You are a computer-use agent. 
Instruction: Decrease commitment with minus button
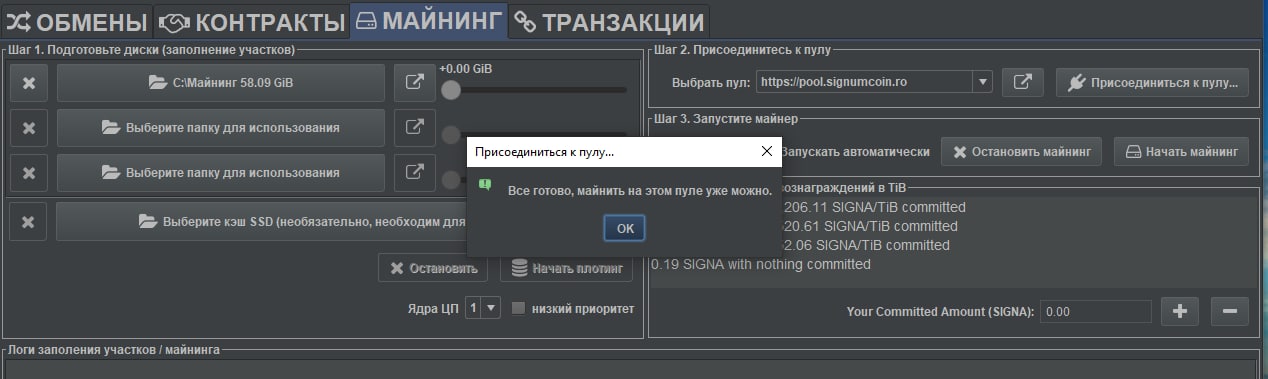(1230, 311)
